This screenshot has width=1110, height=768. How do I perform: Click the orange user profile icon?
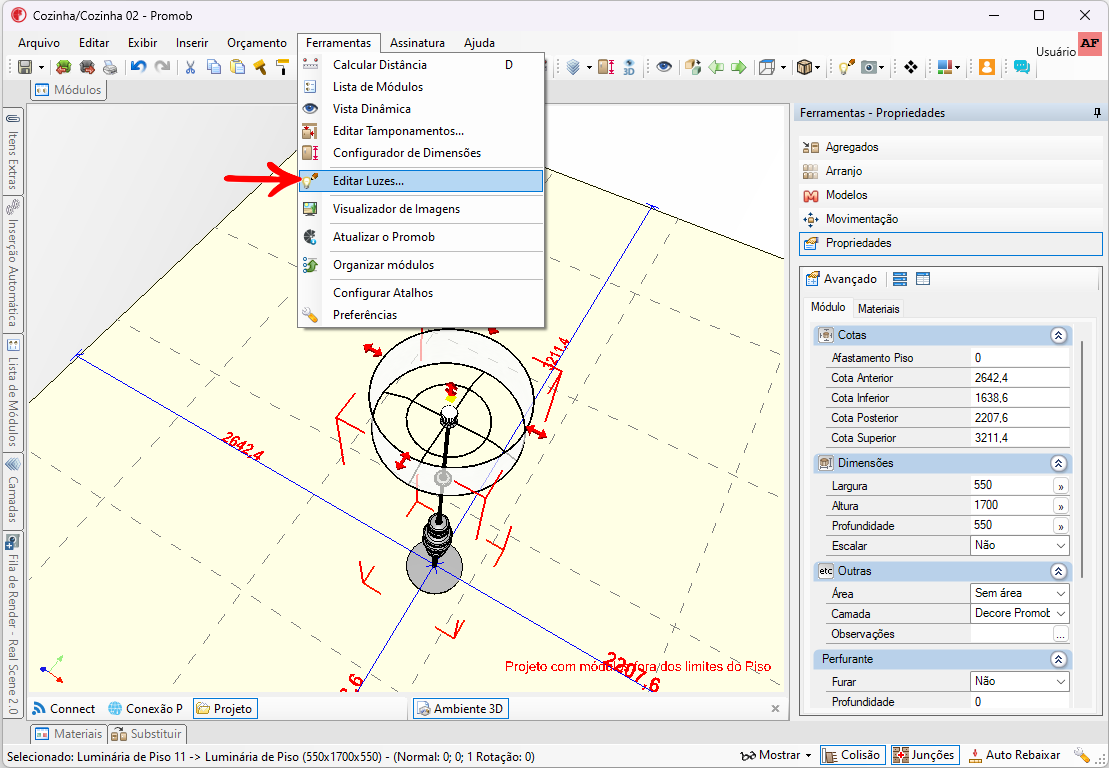pyautogui.click(x=987, y=67)
